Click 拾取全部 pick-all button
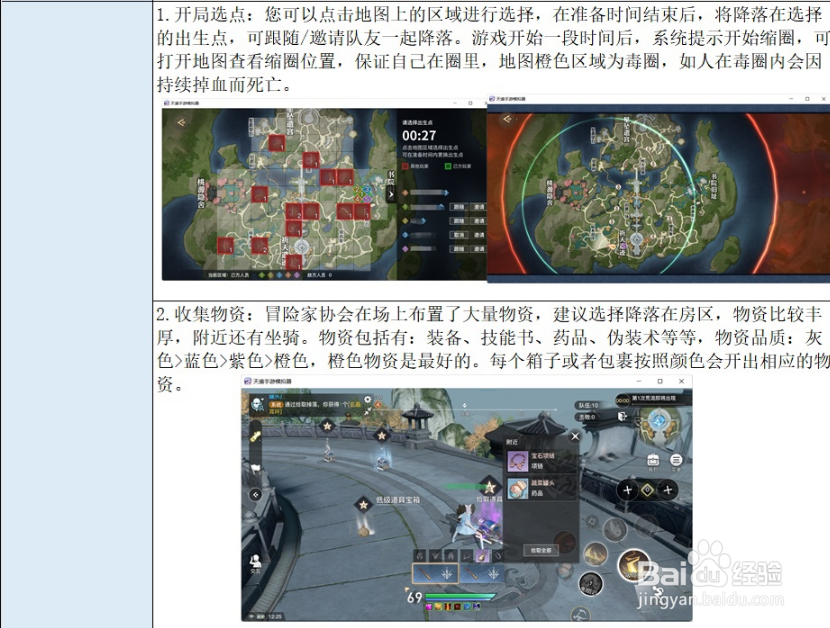830x628 pixels. coord(541,550)
